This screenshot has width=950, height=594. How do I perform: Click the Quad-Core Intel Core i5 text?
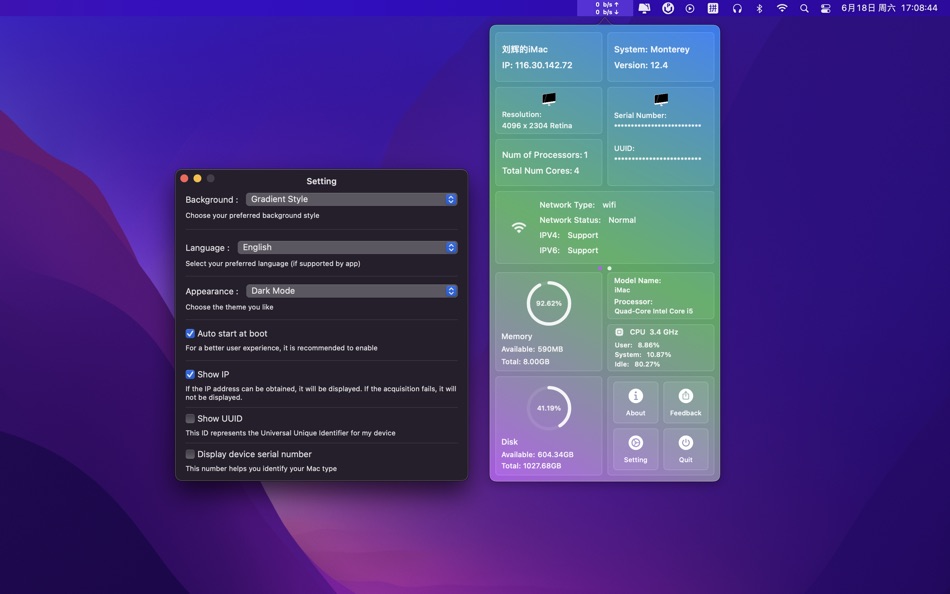(x=654, y=312)
